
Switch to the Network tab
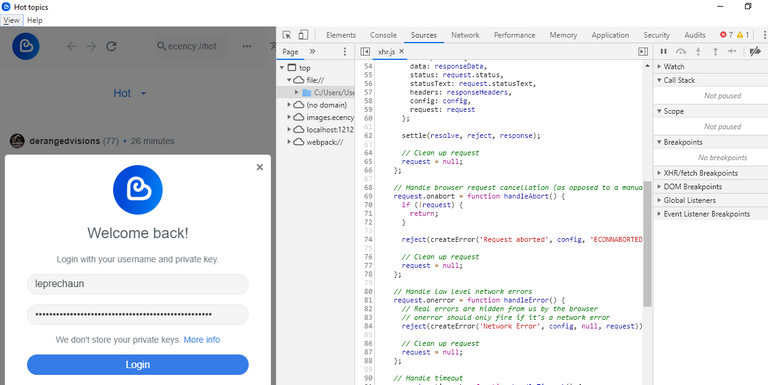click(x=465, y=35)
